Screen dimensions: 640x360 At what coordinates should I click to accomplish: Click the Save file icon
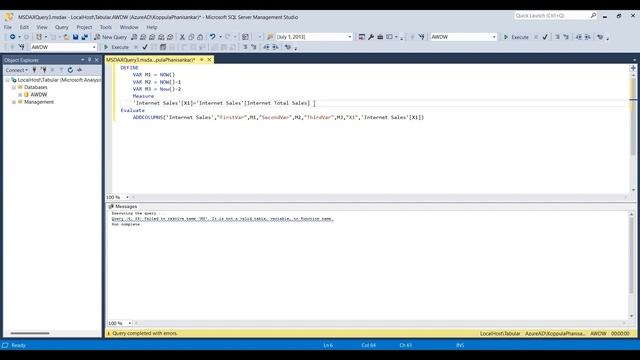[x=76, y=37]
